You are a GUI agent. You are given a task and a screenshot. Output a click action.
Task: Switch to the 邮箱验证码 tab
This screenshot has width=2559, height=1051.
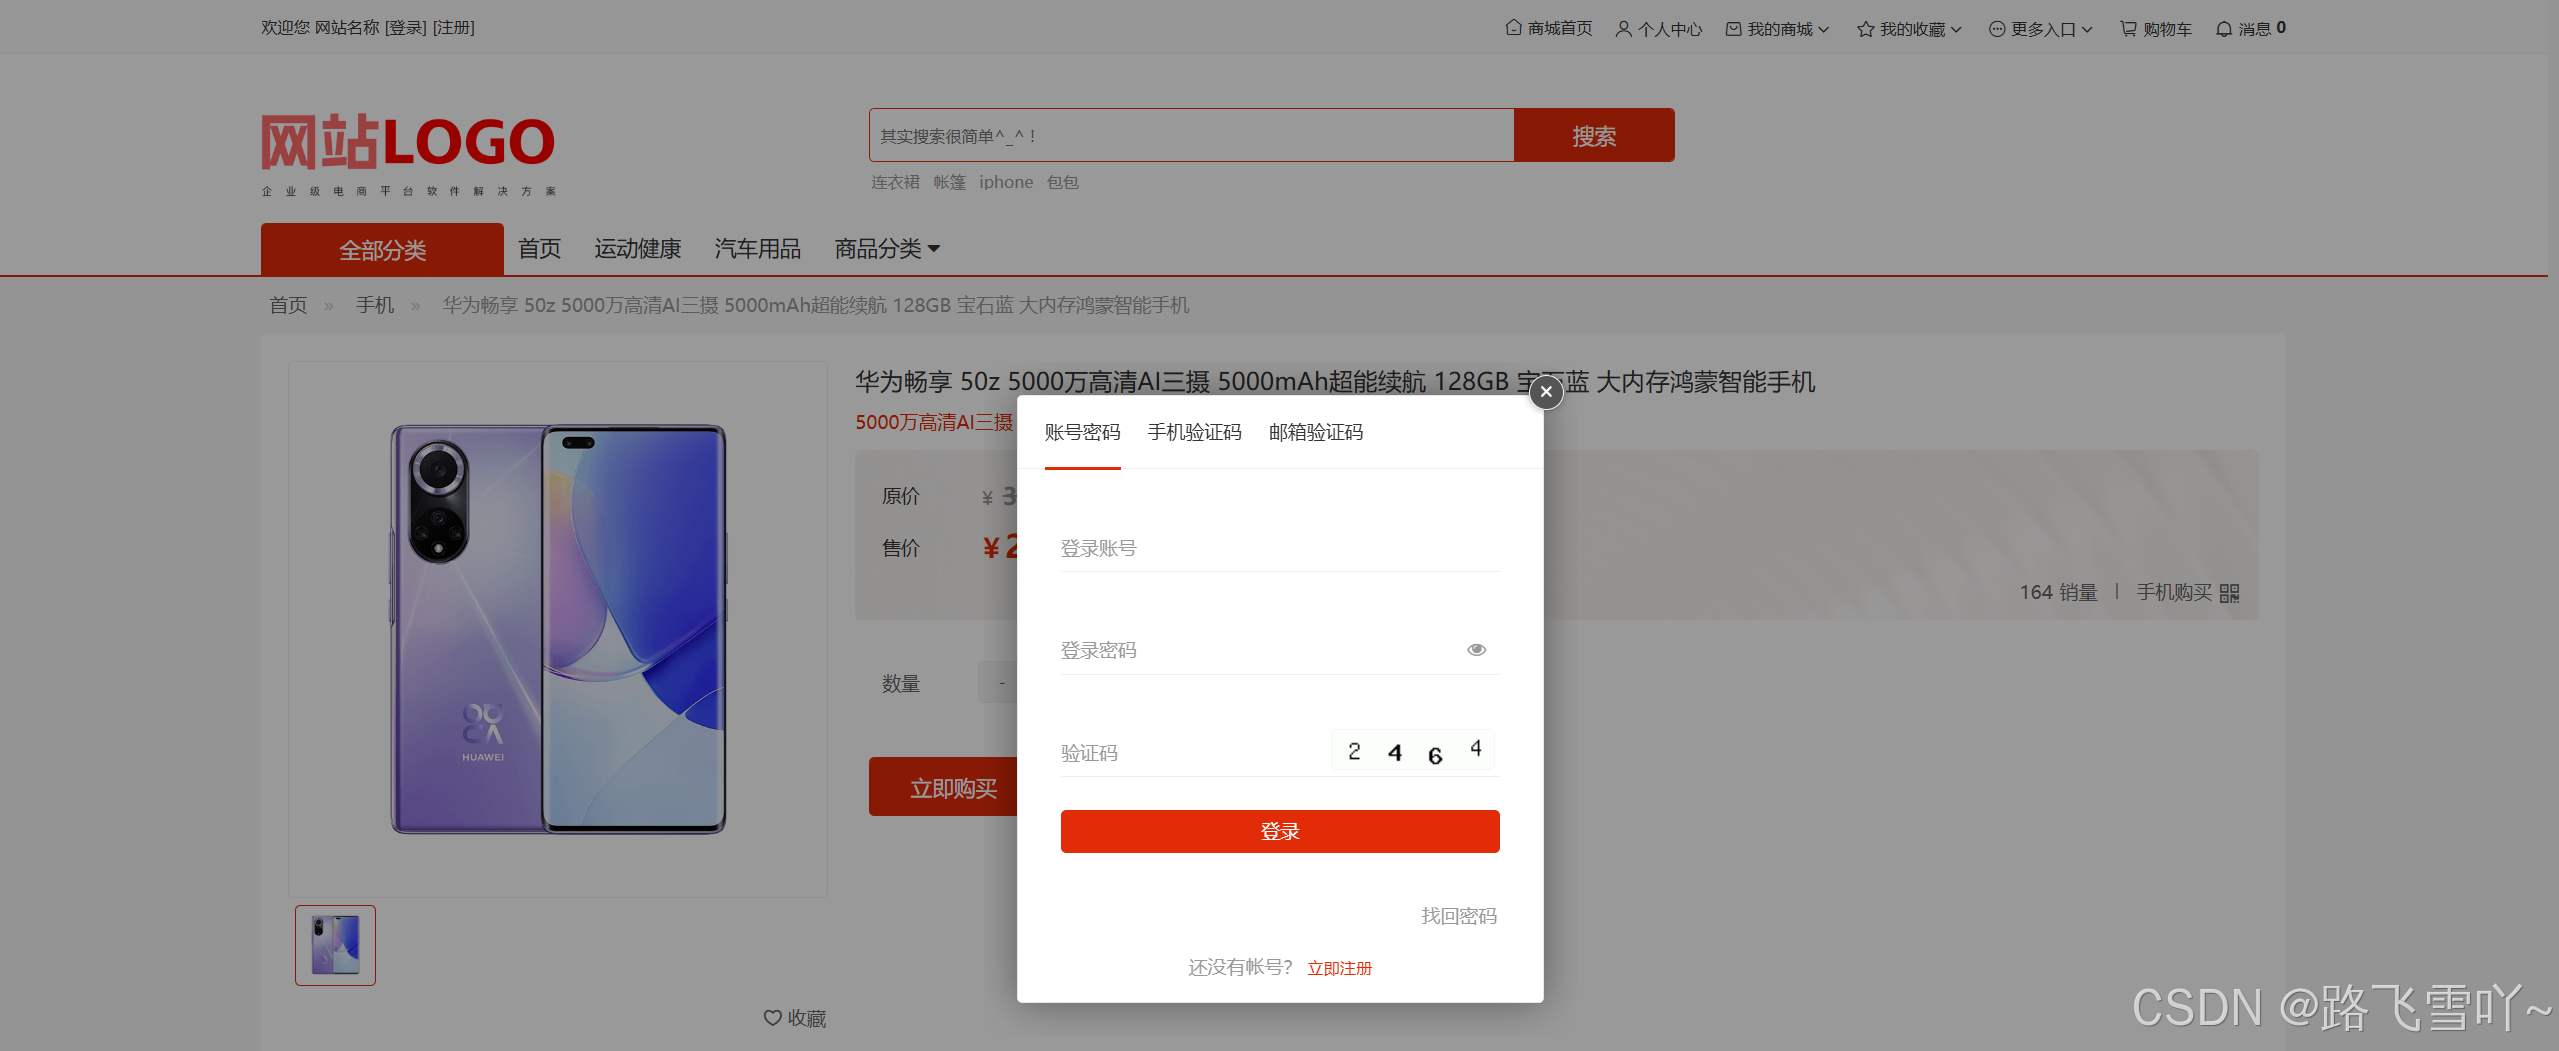point(1316,432)
